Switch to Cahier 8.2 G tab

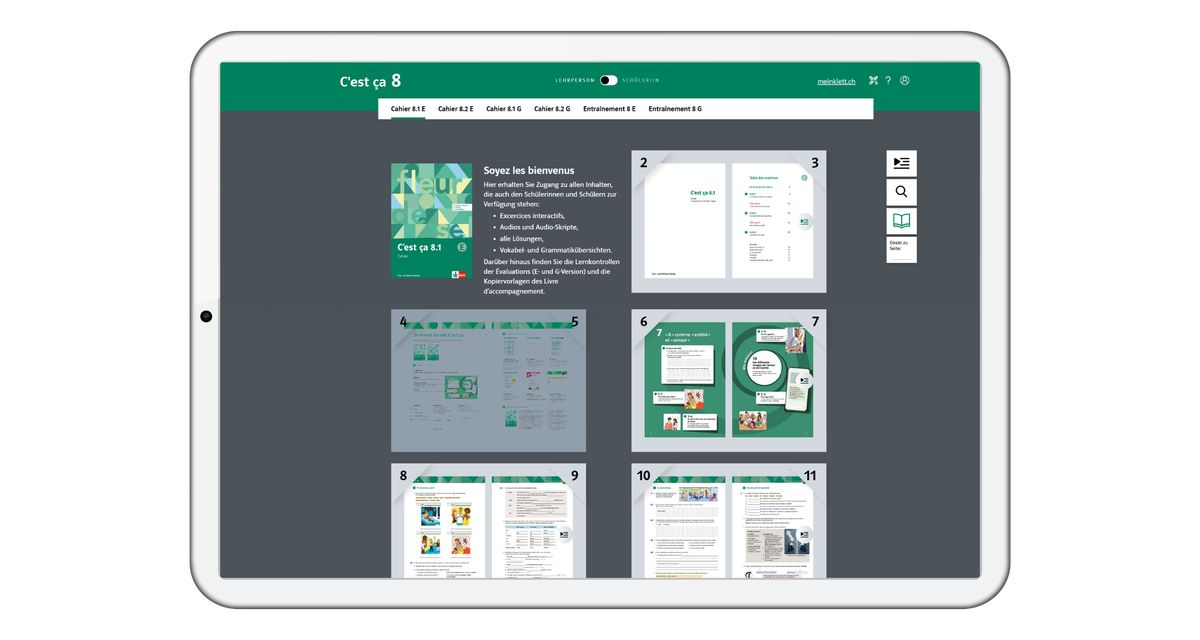pos(552,108)
